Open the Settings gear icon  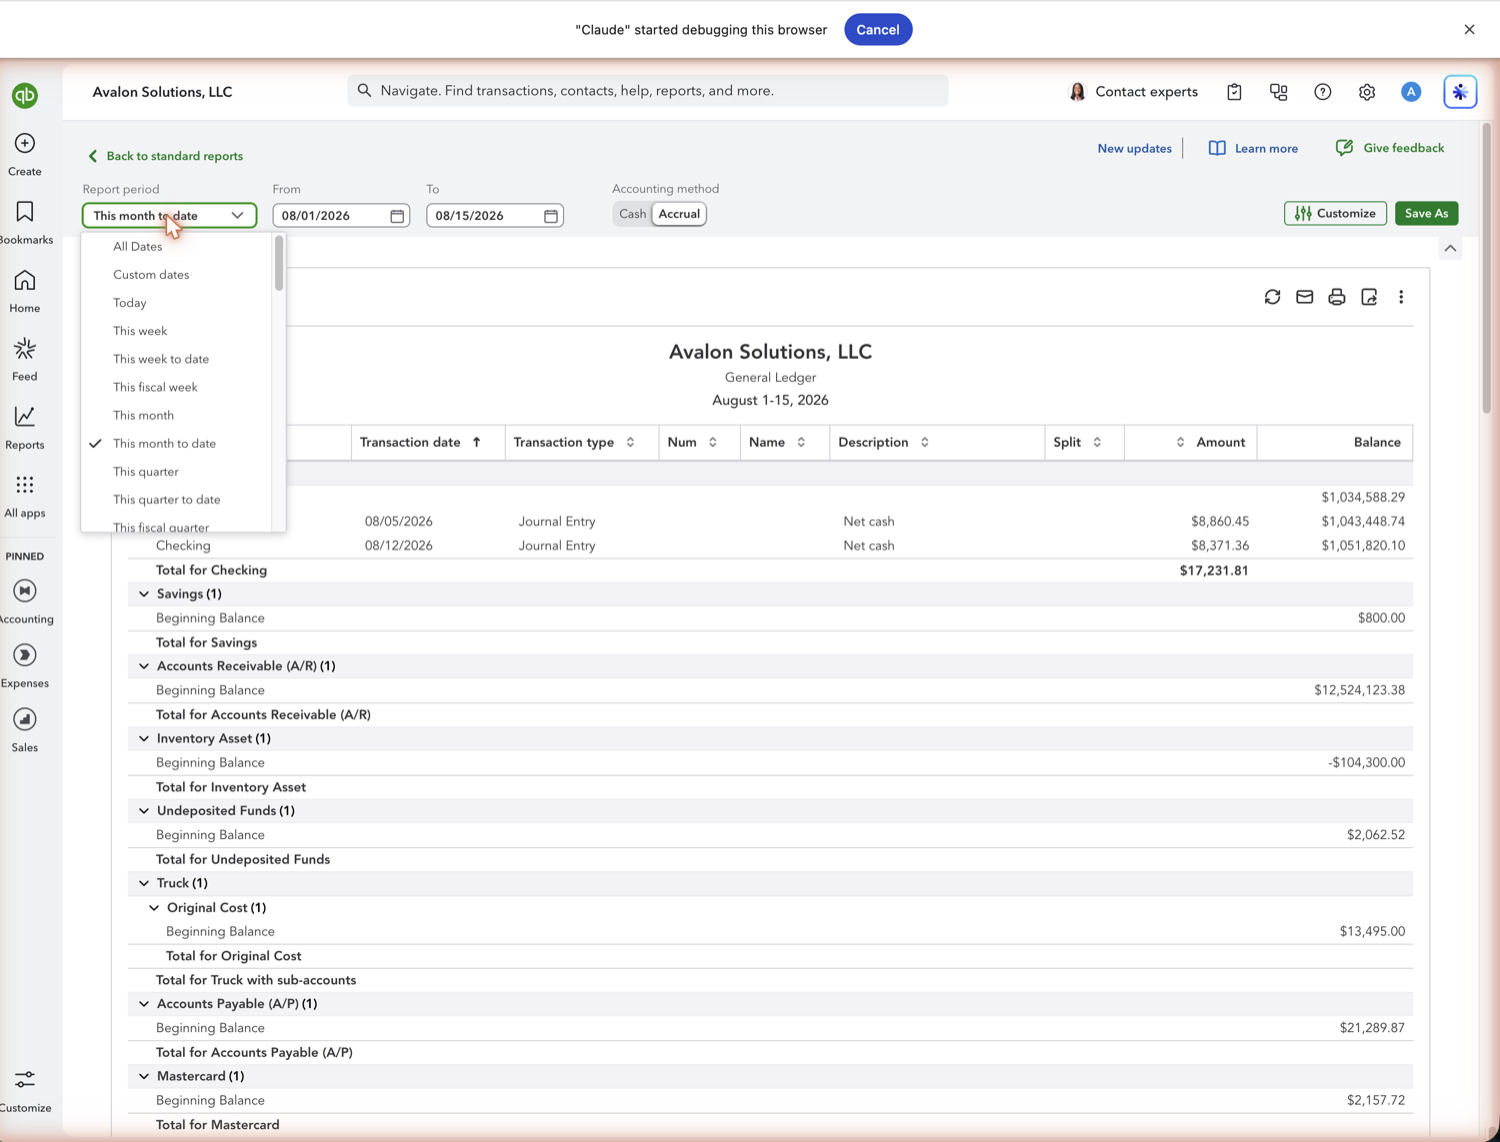(x=1367, y=92)
